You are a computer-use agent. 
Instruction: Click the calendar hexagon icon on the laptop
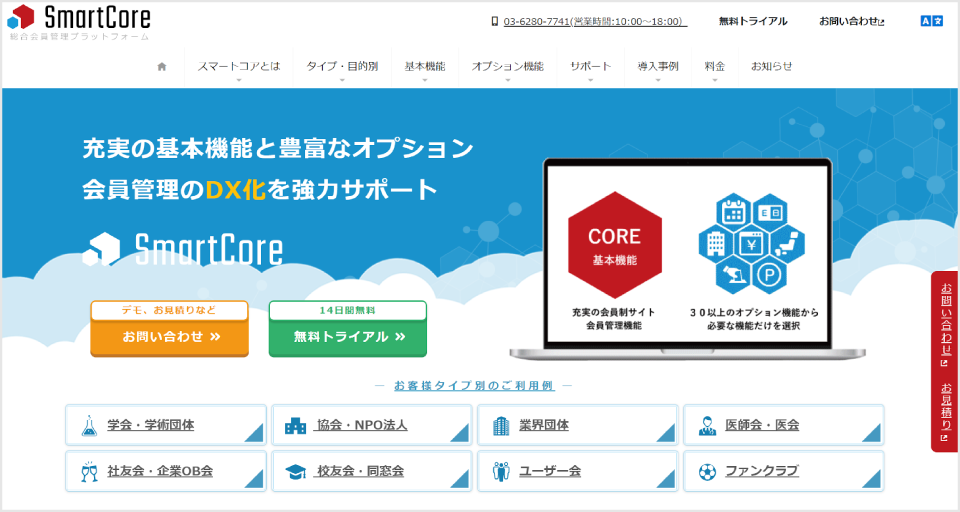pos(733,213)
